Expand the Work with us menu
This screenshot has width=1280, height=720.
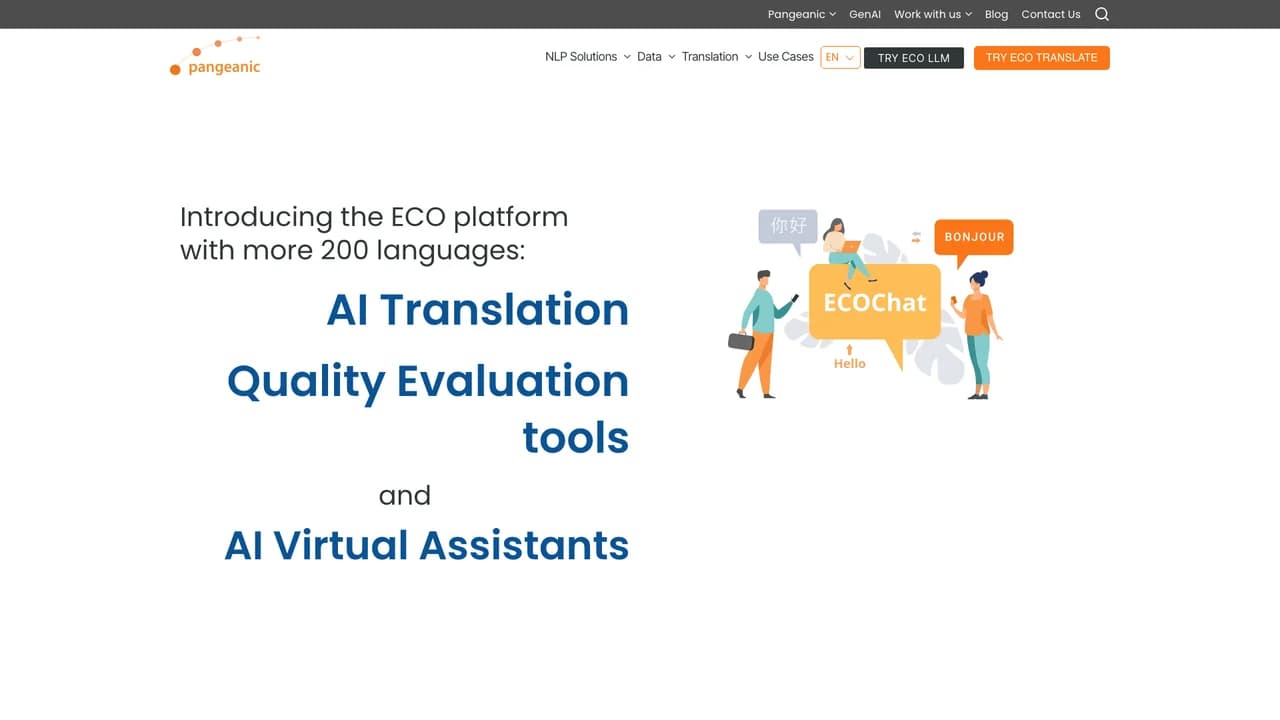pyautogui.click(x=933, y=14)
